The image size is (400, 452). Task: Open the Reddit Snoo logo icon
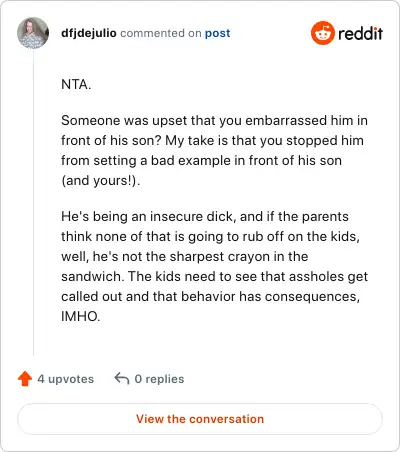(x=323, y=33)
